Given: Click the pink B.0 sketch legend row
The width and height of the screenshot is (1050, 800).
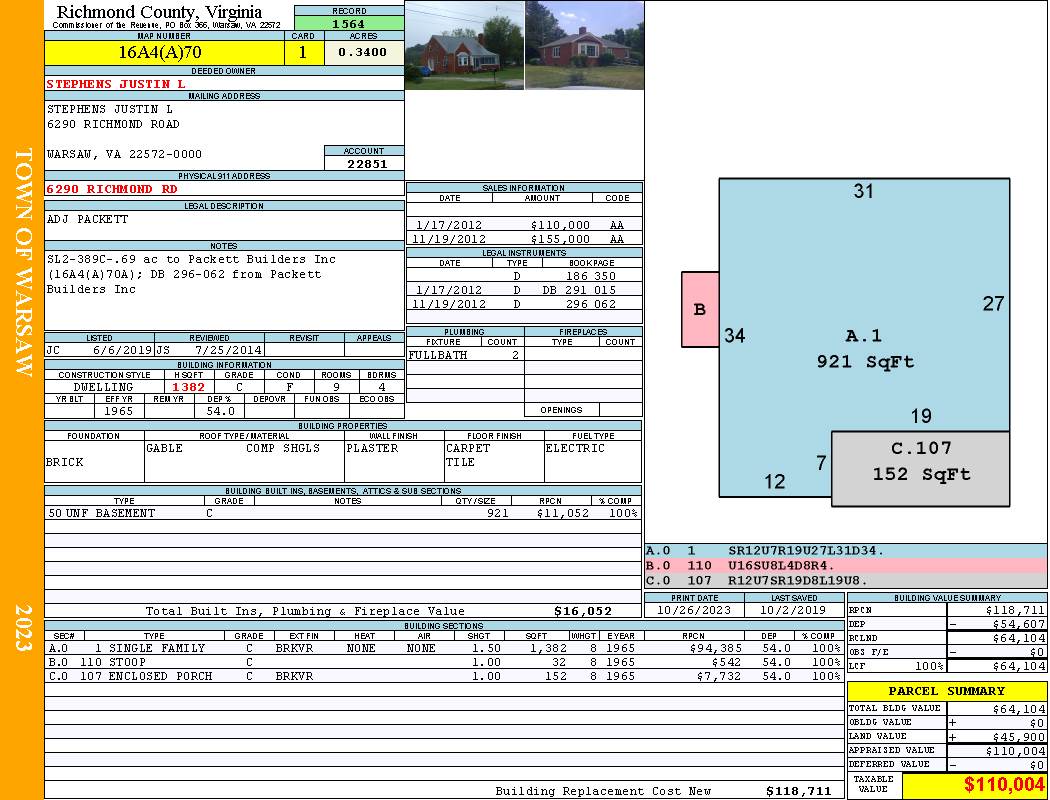Looking at the screenshot, I should (845, 565).
